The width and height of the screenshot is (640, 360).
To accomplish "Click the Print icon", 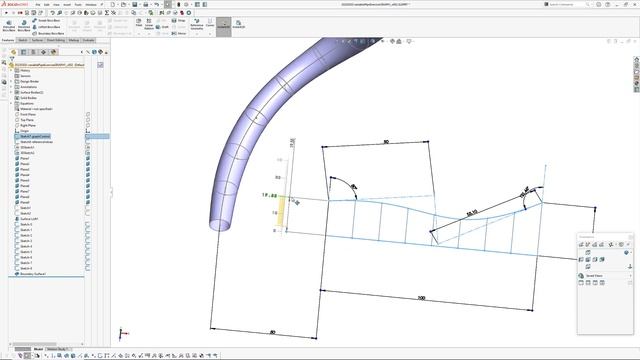I will (x=145, y=4).
